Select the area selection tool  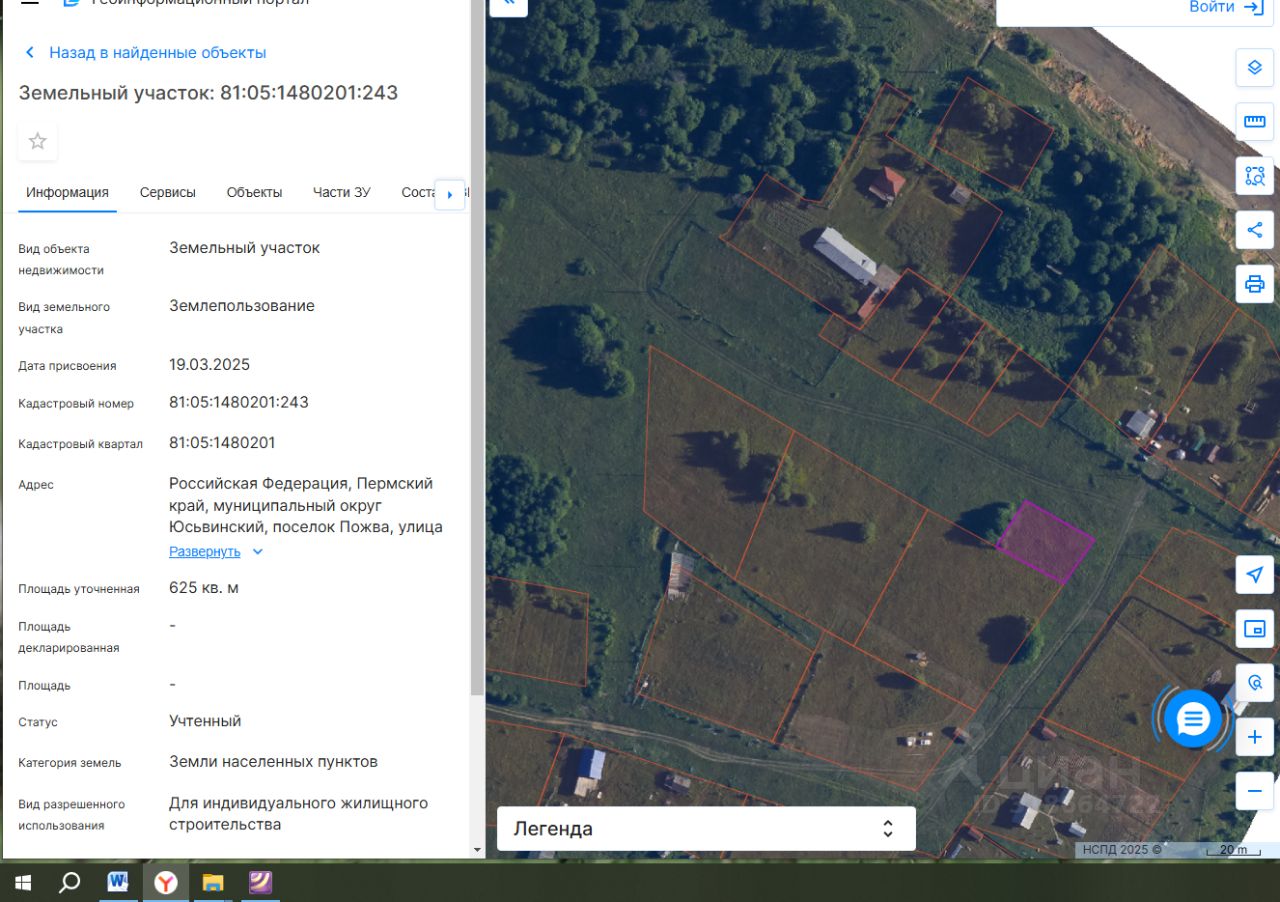(x=1254, y=176)
